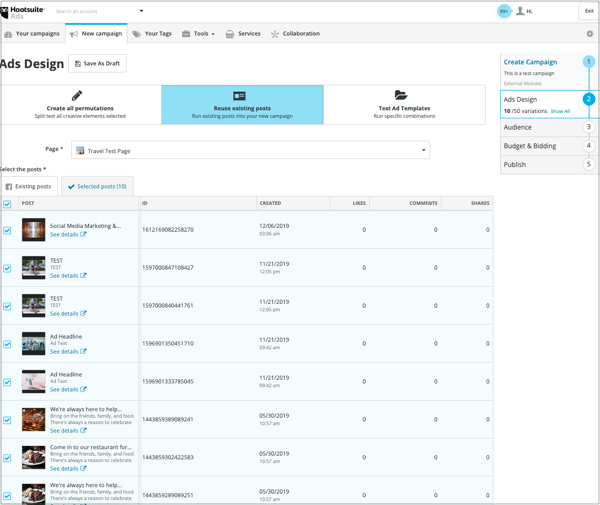Click step 5 circle for Publish

(589, 164)
